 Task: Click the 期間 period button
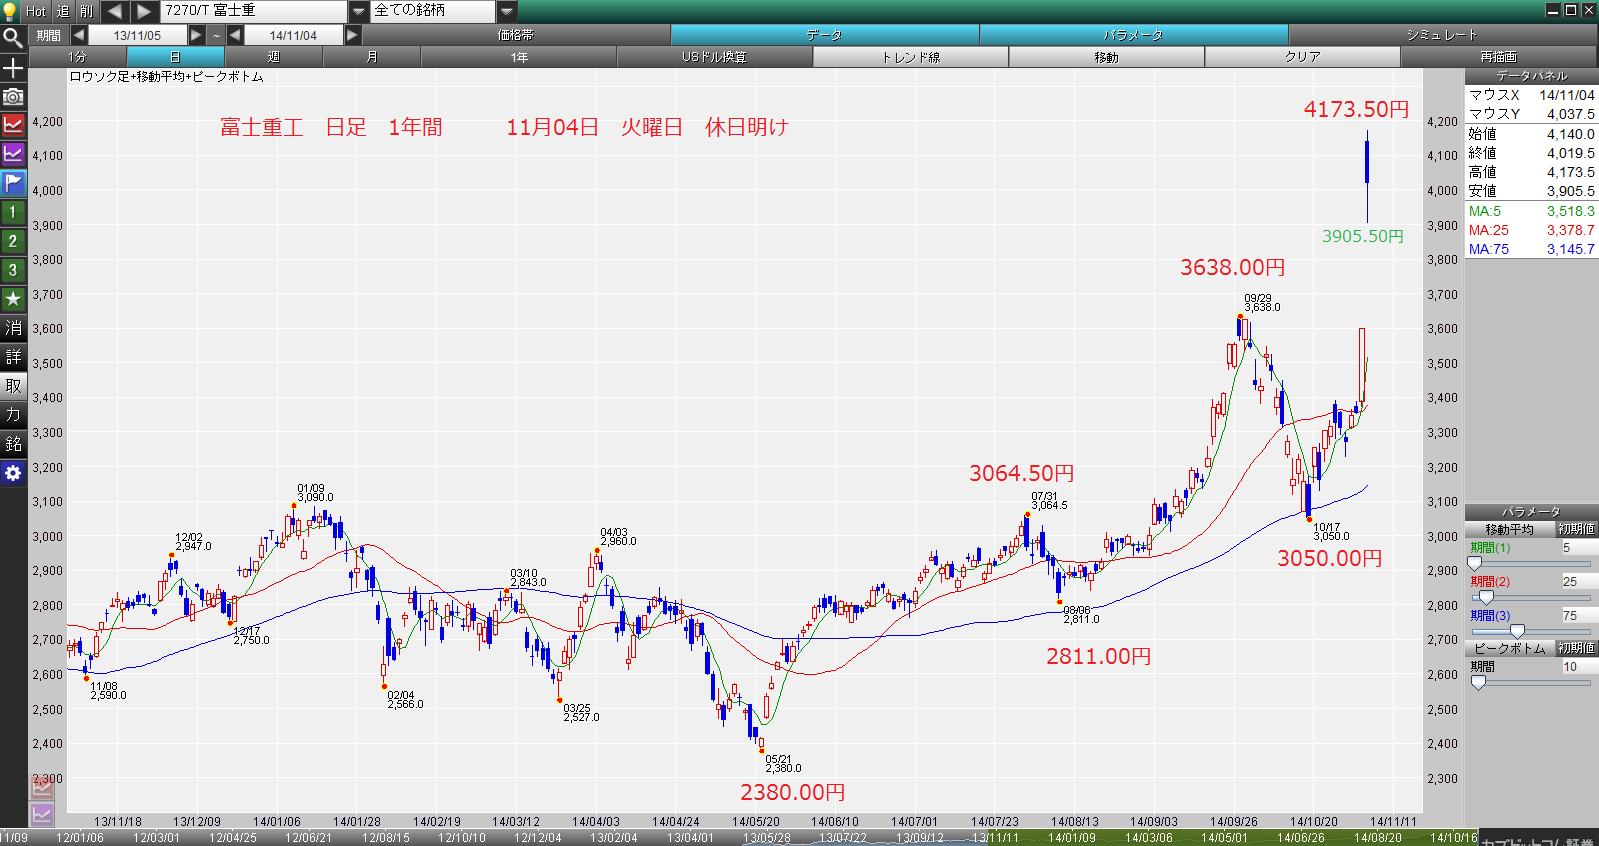pyautogui.click(x=49, y=35)
